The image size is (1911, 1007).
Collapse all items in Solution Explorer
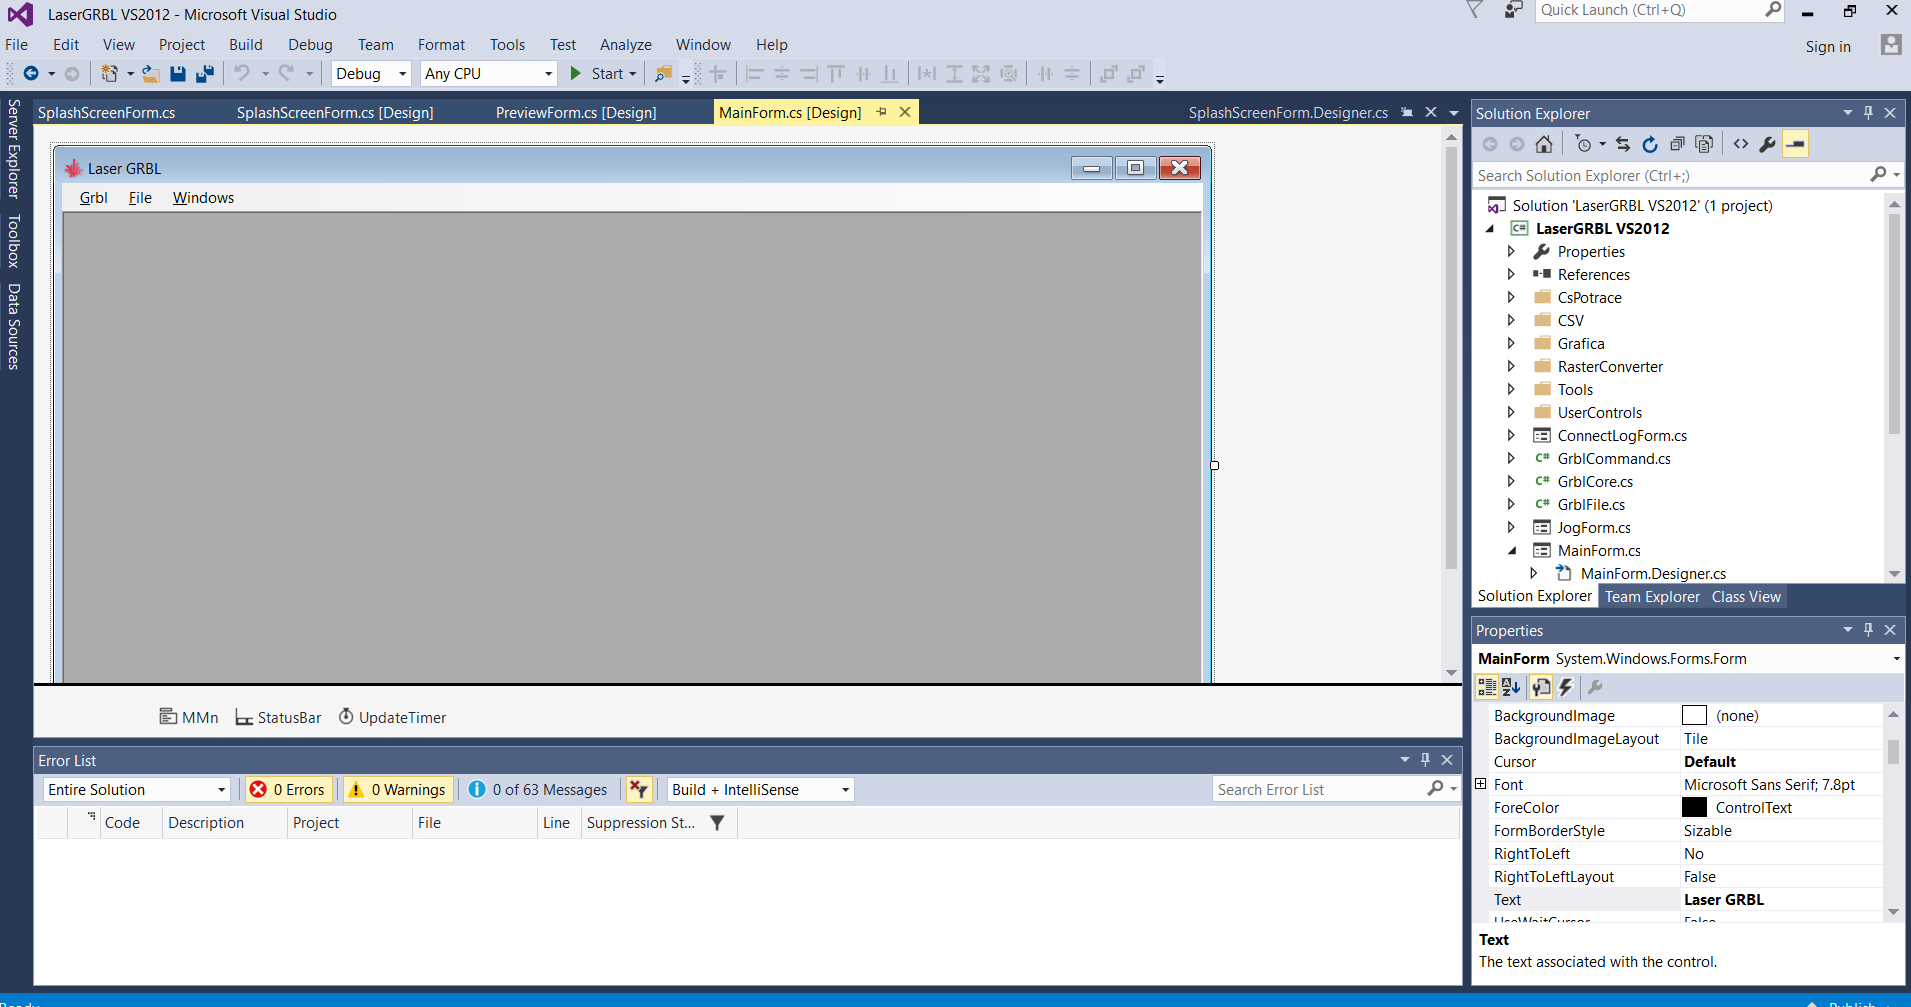1677,144
